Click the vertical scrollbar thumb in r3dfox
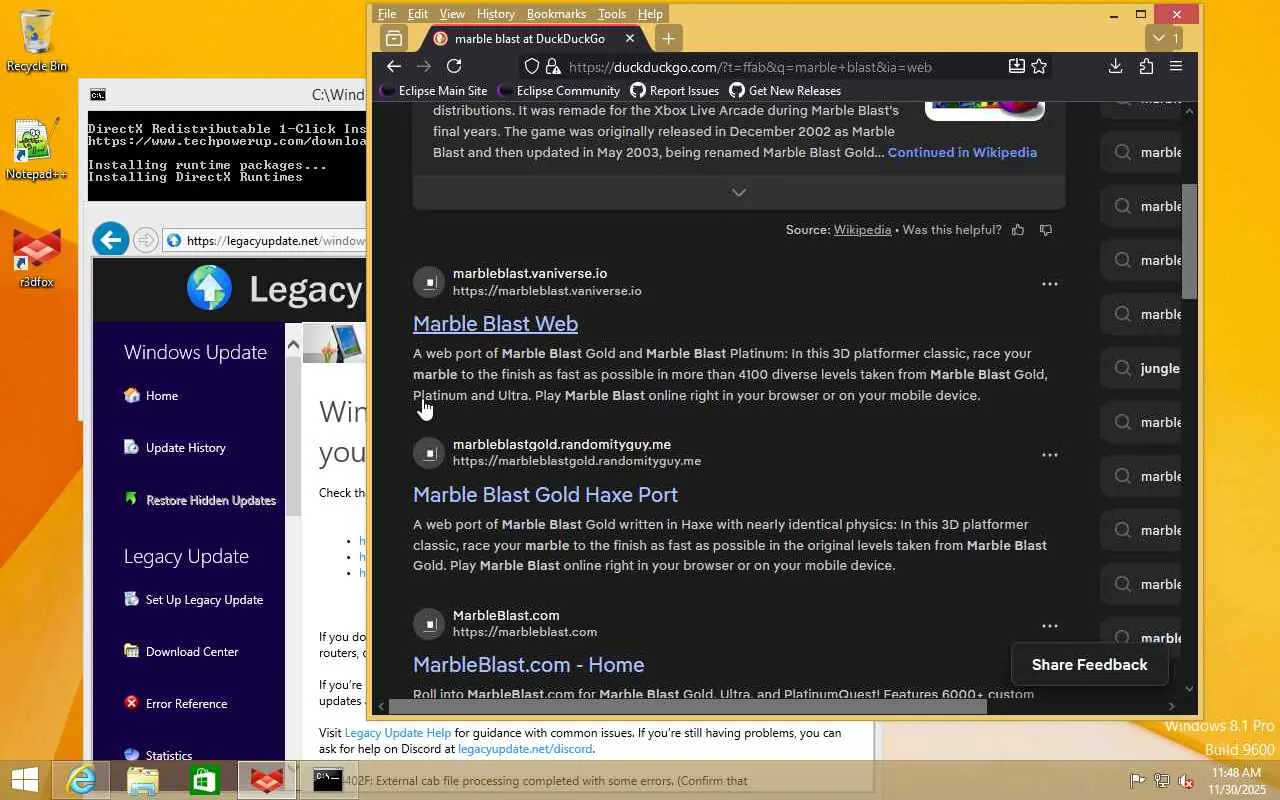 click(x=1189, y=240)
